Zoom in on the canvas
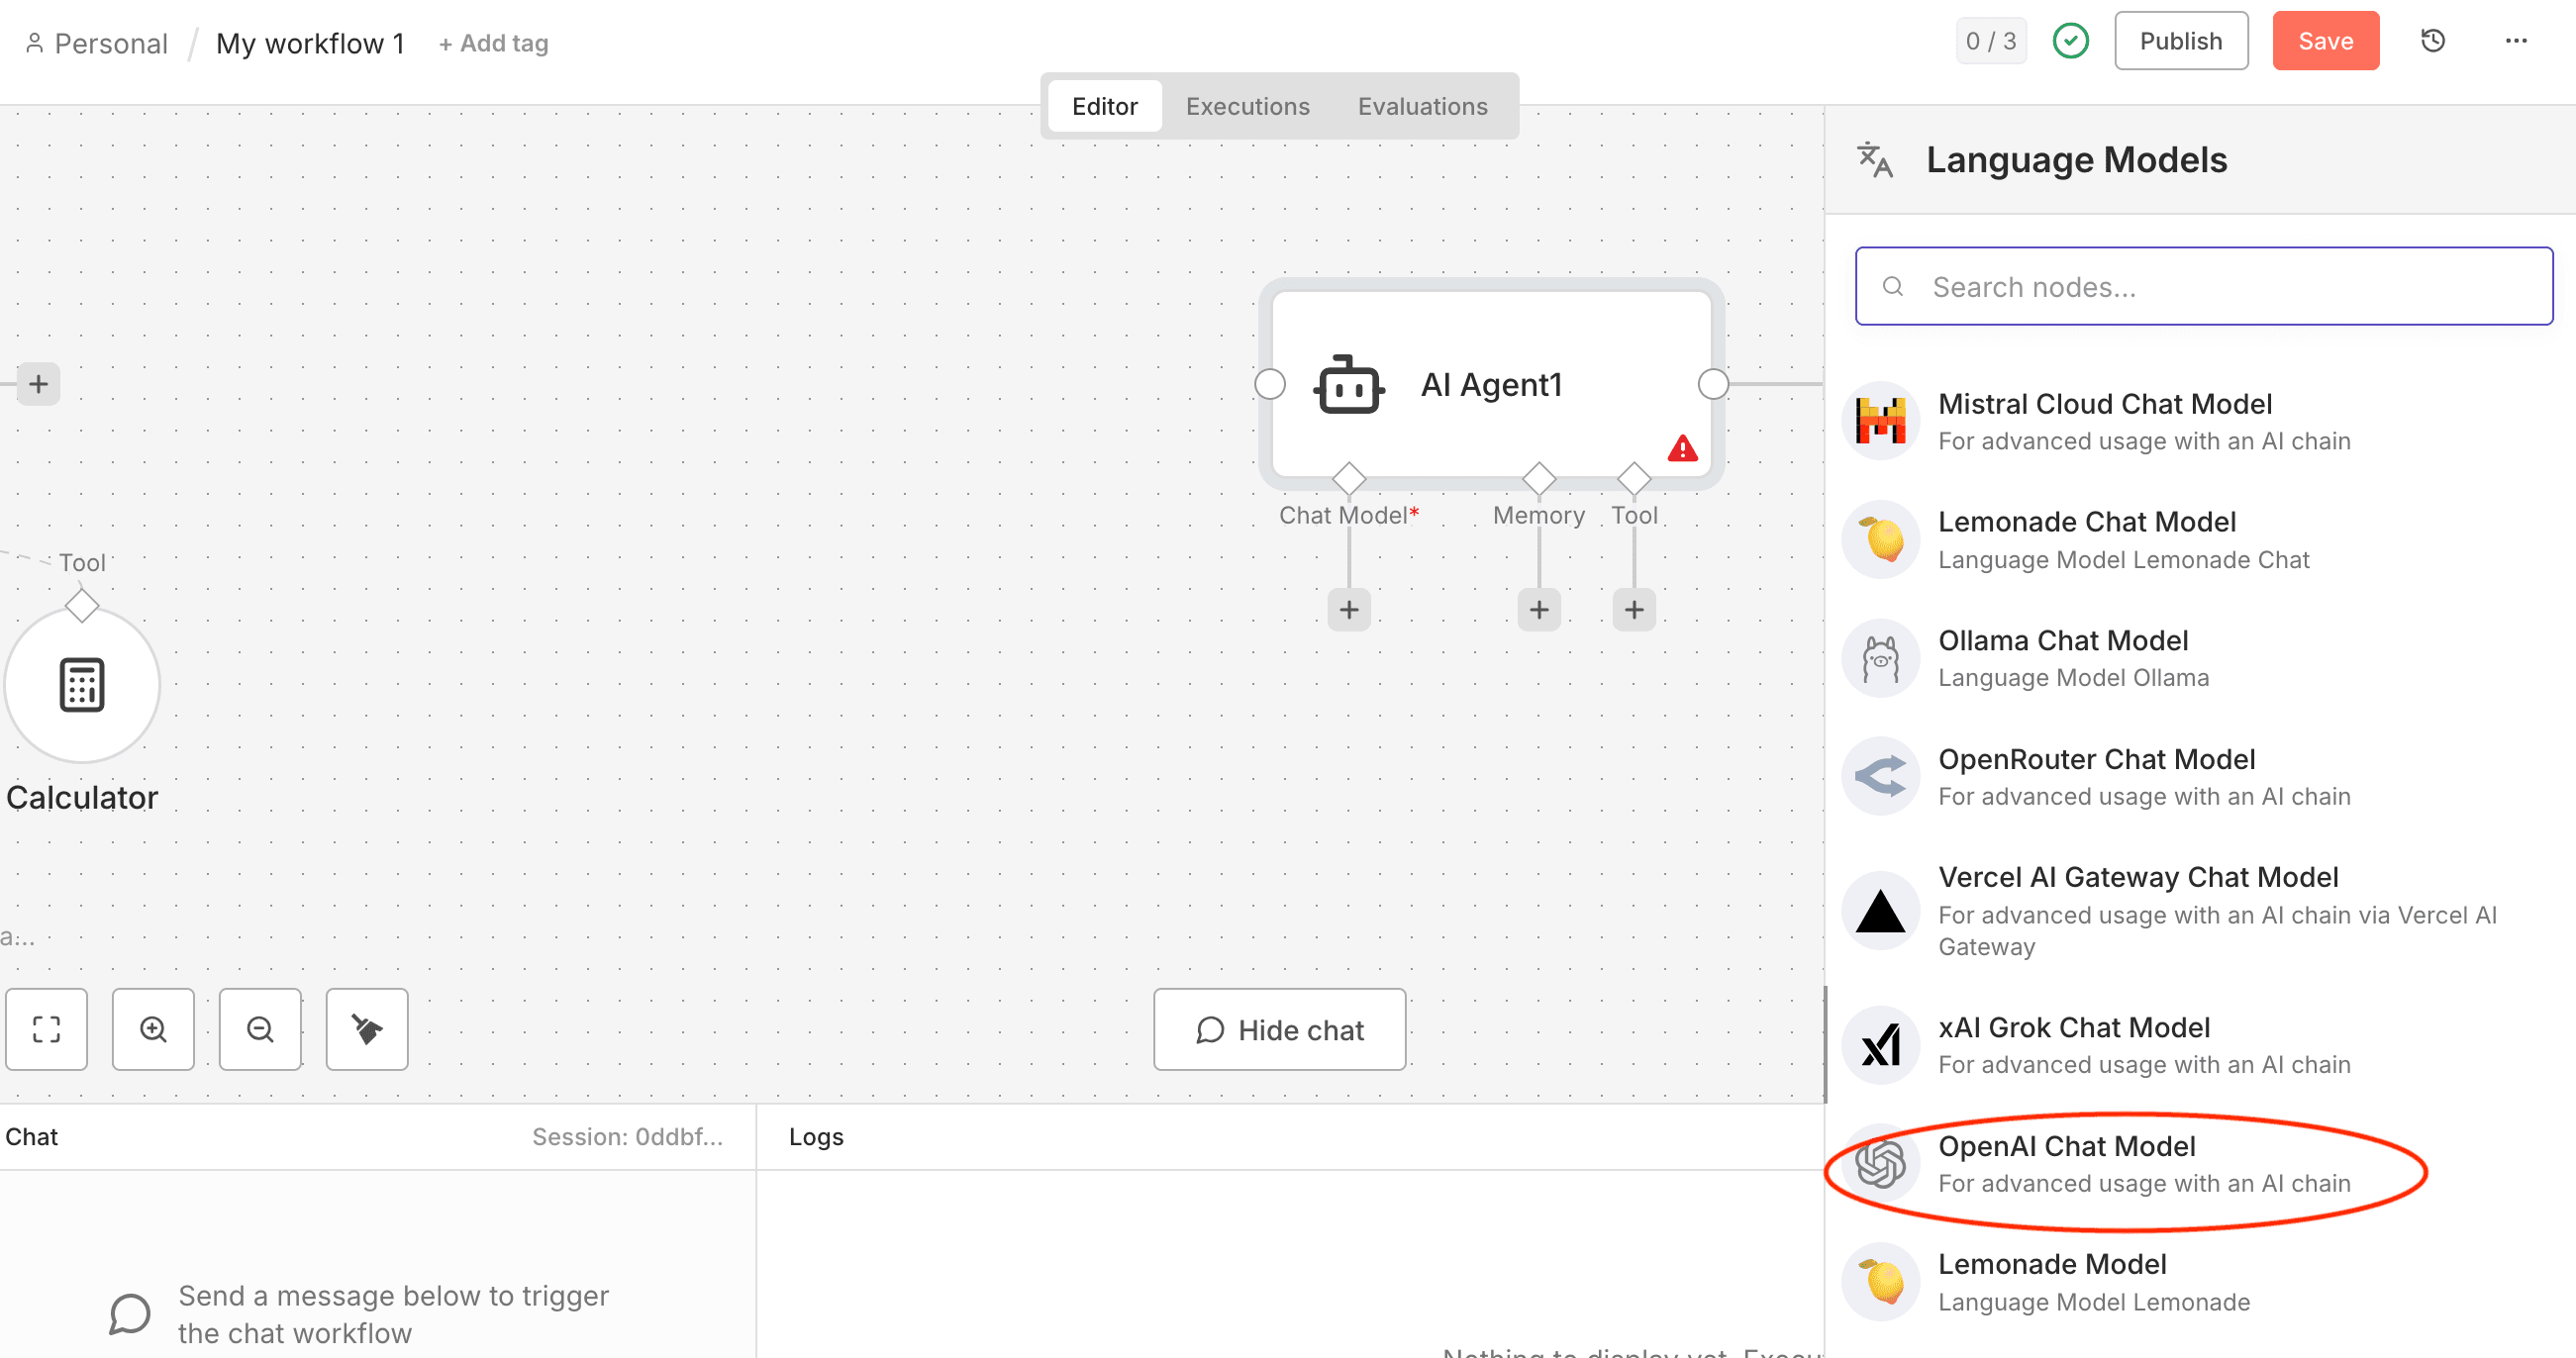The width and height of the screenshot is (2576, 1358). (153, 1029)
